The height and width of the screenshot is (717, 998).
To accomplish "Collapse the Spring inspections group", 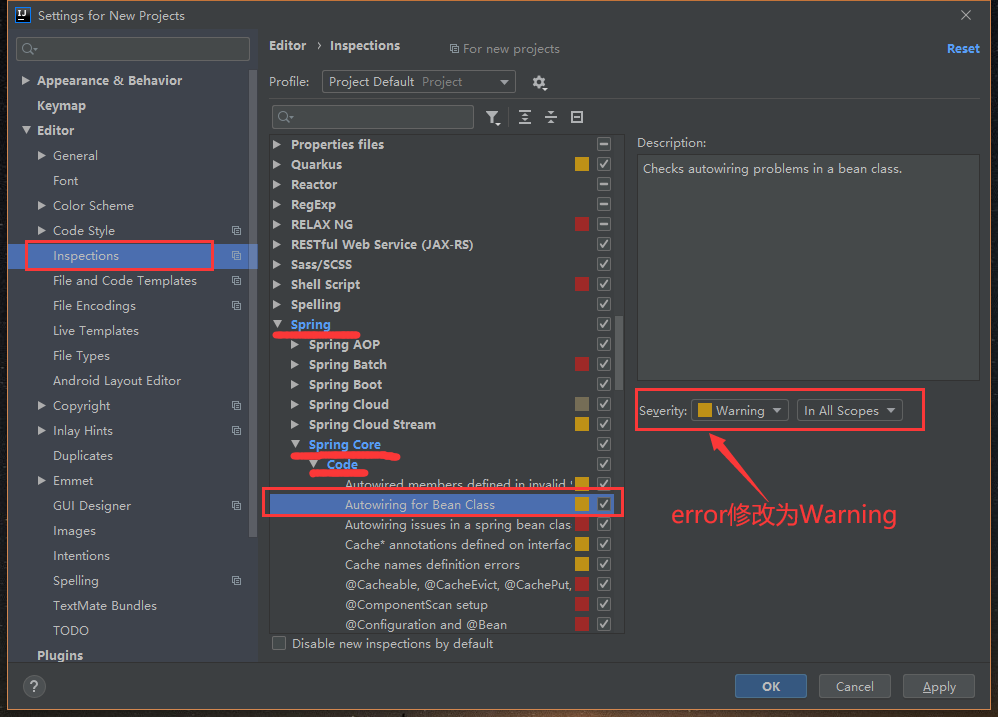I will pos(278,324).
